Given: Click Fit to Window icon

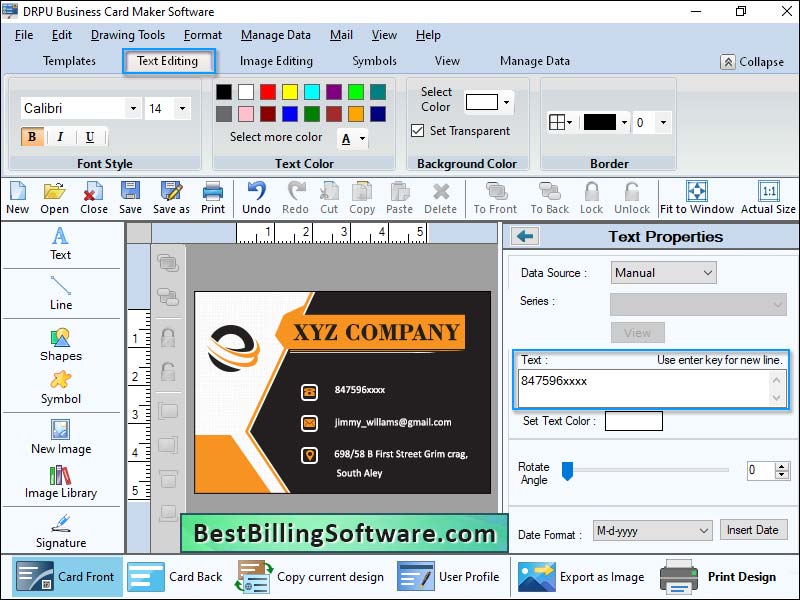Looking at the screenshot, I should point(696,198).
